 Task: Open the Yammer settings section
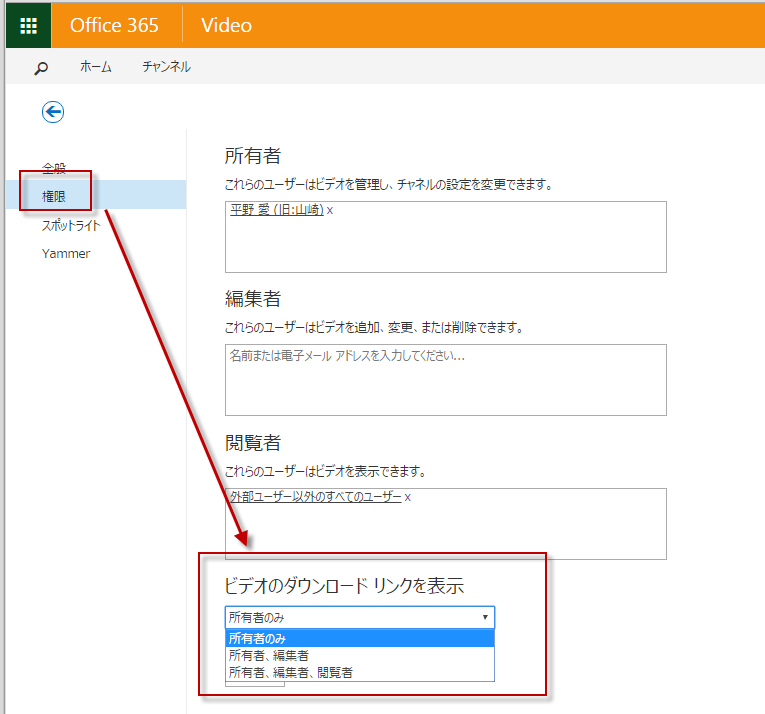click(66, 253)
